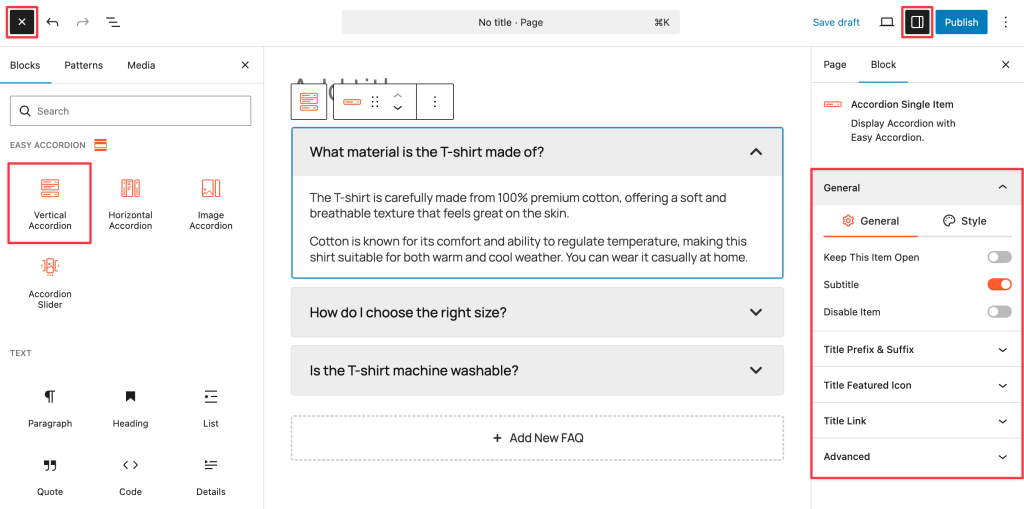Image resolution: width=1024 pixels, height=509 pixels.
Task: Switch to the Patterns tab
Action: pyautogui.click(x=84, y=65)
